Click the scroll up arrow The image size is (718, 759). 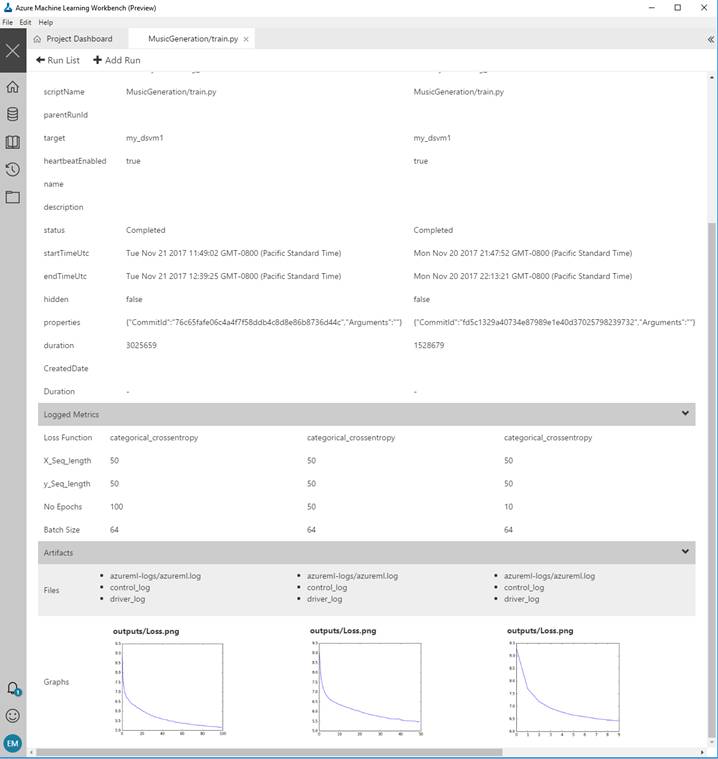coord(712,77)
